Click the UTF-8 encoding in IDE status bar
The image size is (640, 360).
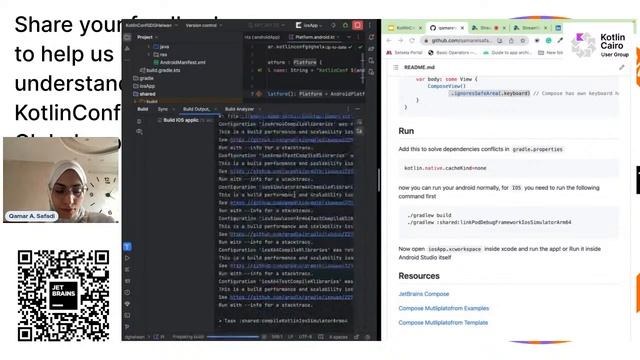tap(305, 337)
